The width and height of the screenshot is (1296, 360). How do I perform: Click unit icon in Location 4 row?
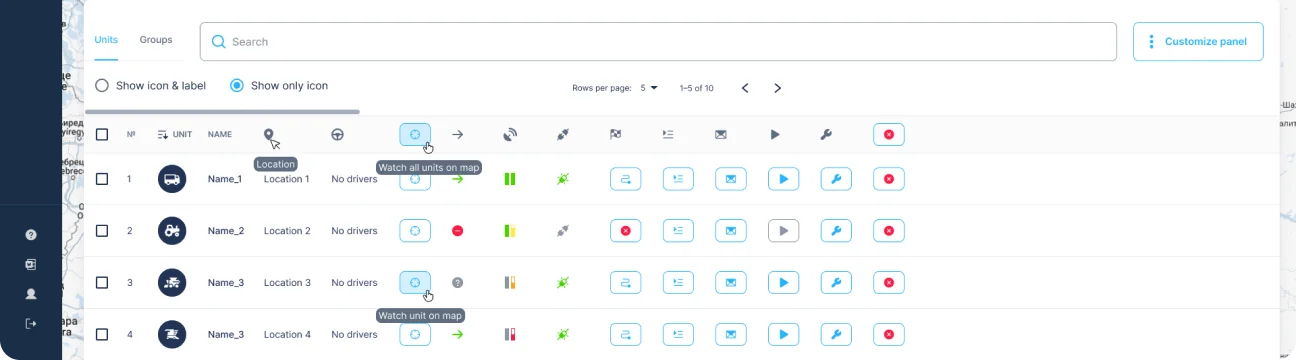point(172,335)
